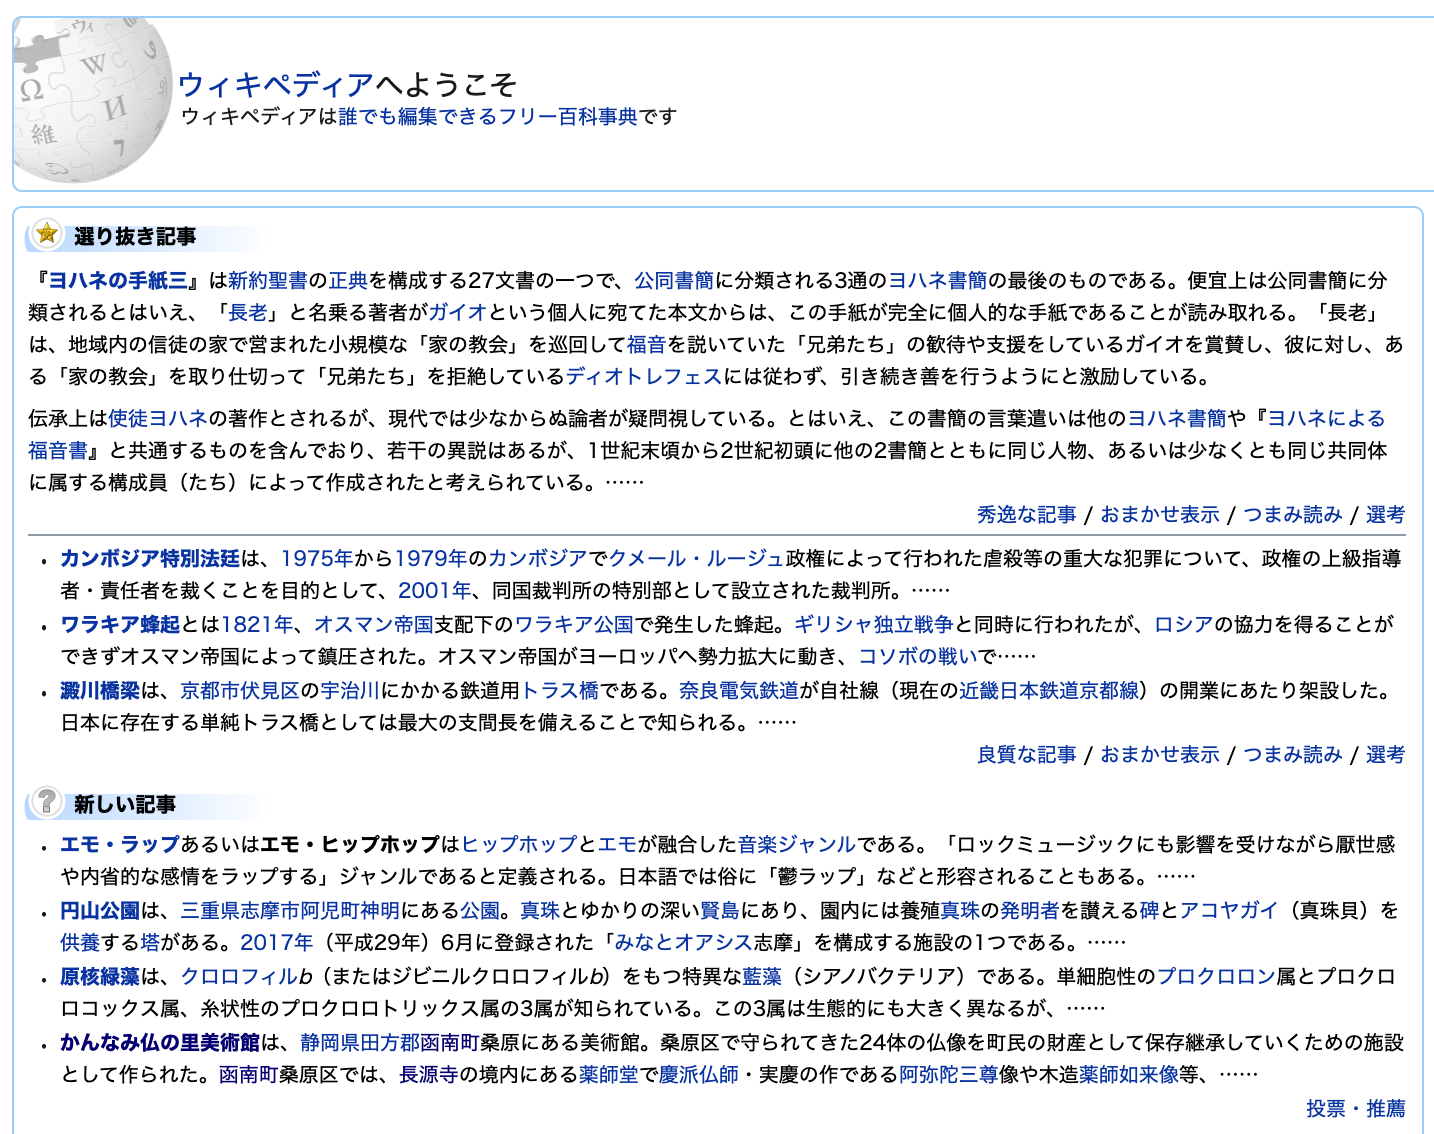Open the コソボの戦い link
This screenshot has width=1434, height=1134.
click(918, 657)
